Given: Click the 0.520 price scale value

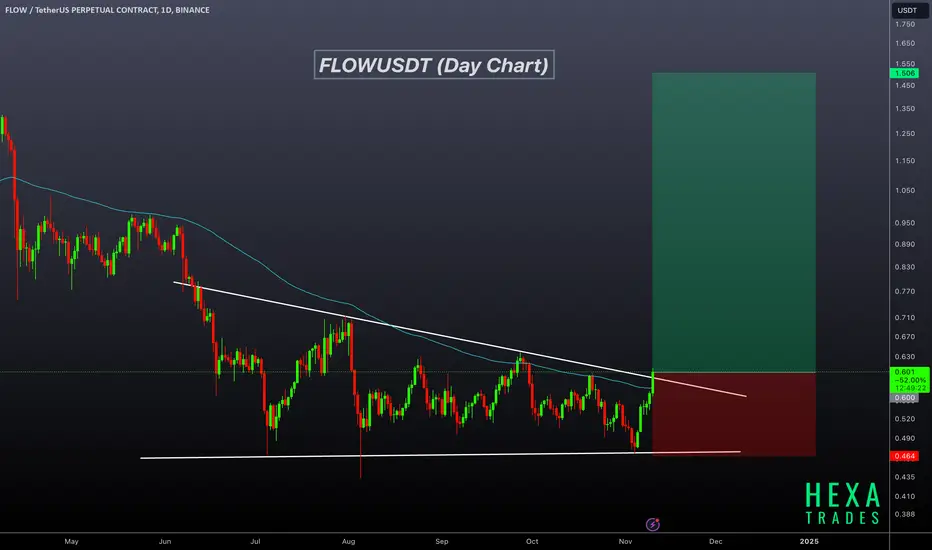Looking at the screenshot, I should pos(905,419).
